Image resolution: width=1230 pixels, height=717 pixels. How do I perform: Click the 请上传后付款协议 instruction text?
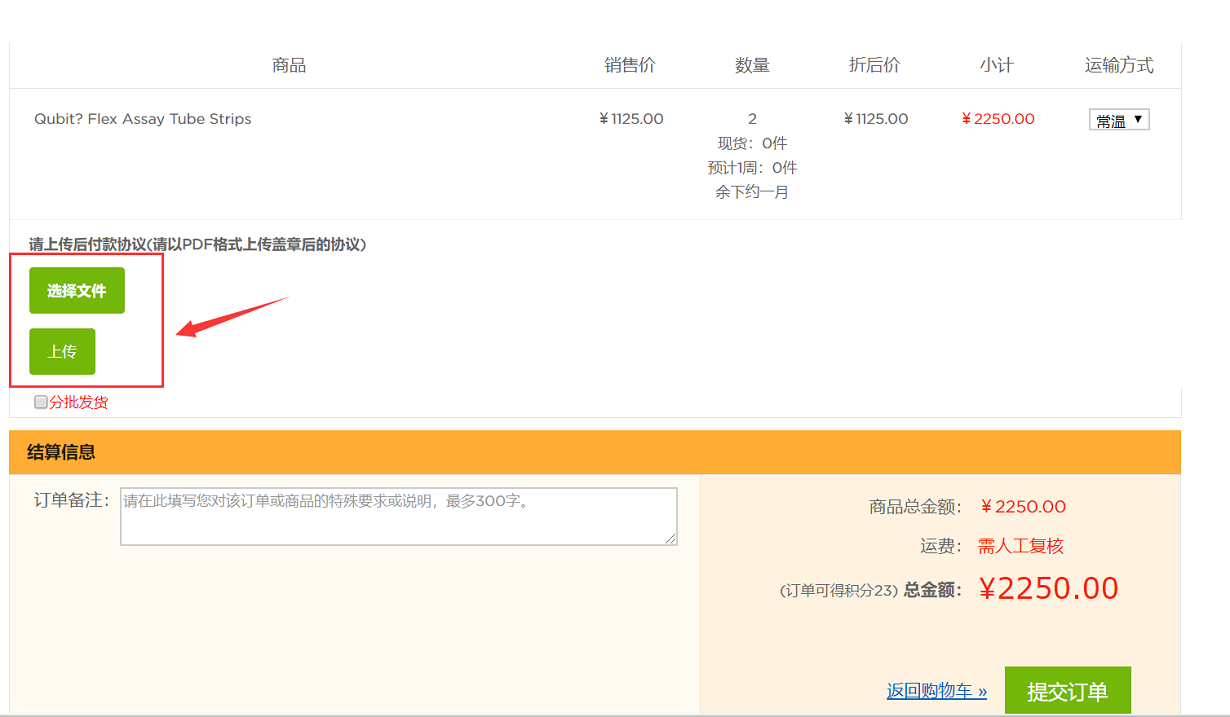(x=197, y=244)
